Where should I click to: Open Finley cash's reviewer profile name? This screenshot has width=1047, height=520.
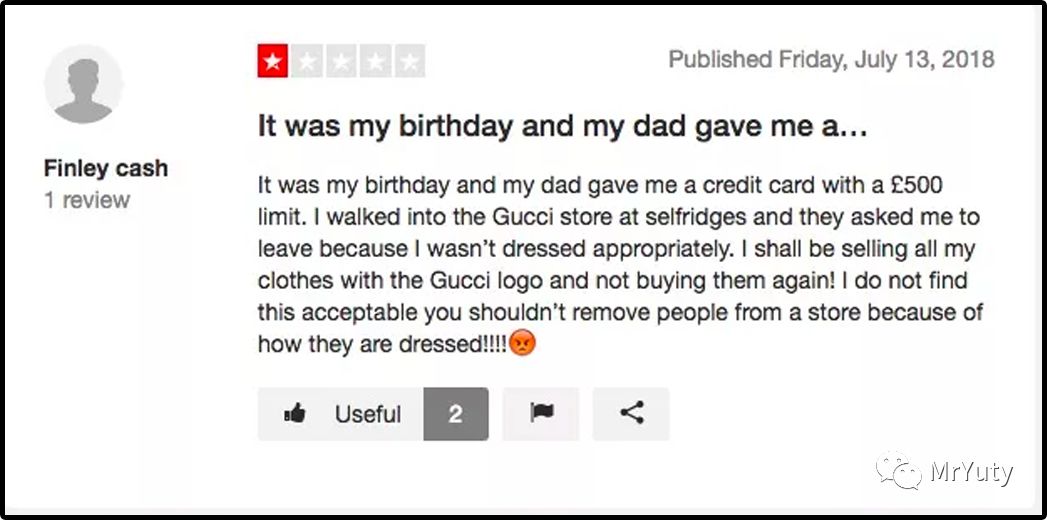[106, 169]
